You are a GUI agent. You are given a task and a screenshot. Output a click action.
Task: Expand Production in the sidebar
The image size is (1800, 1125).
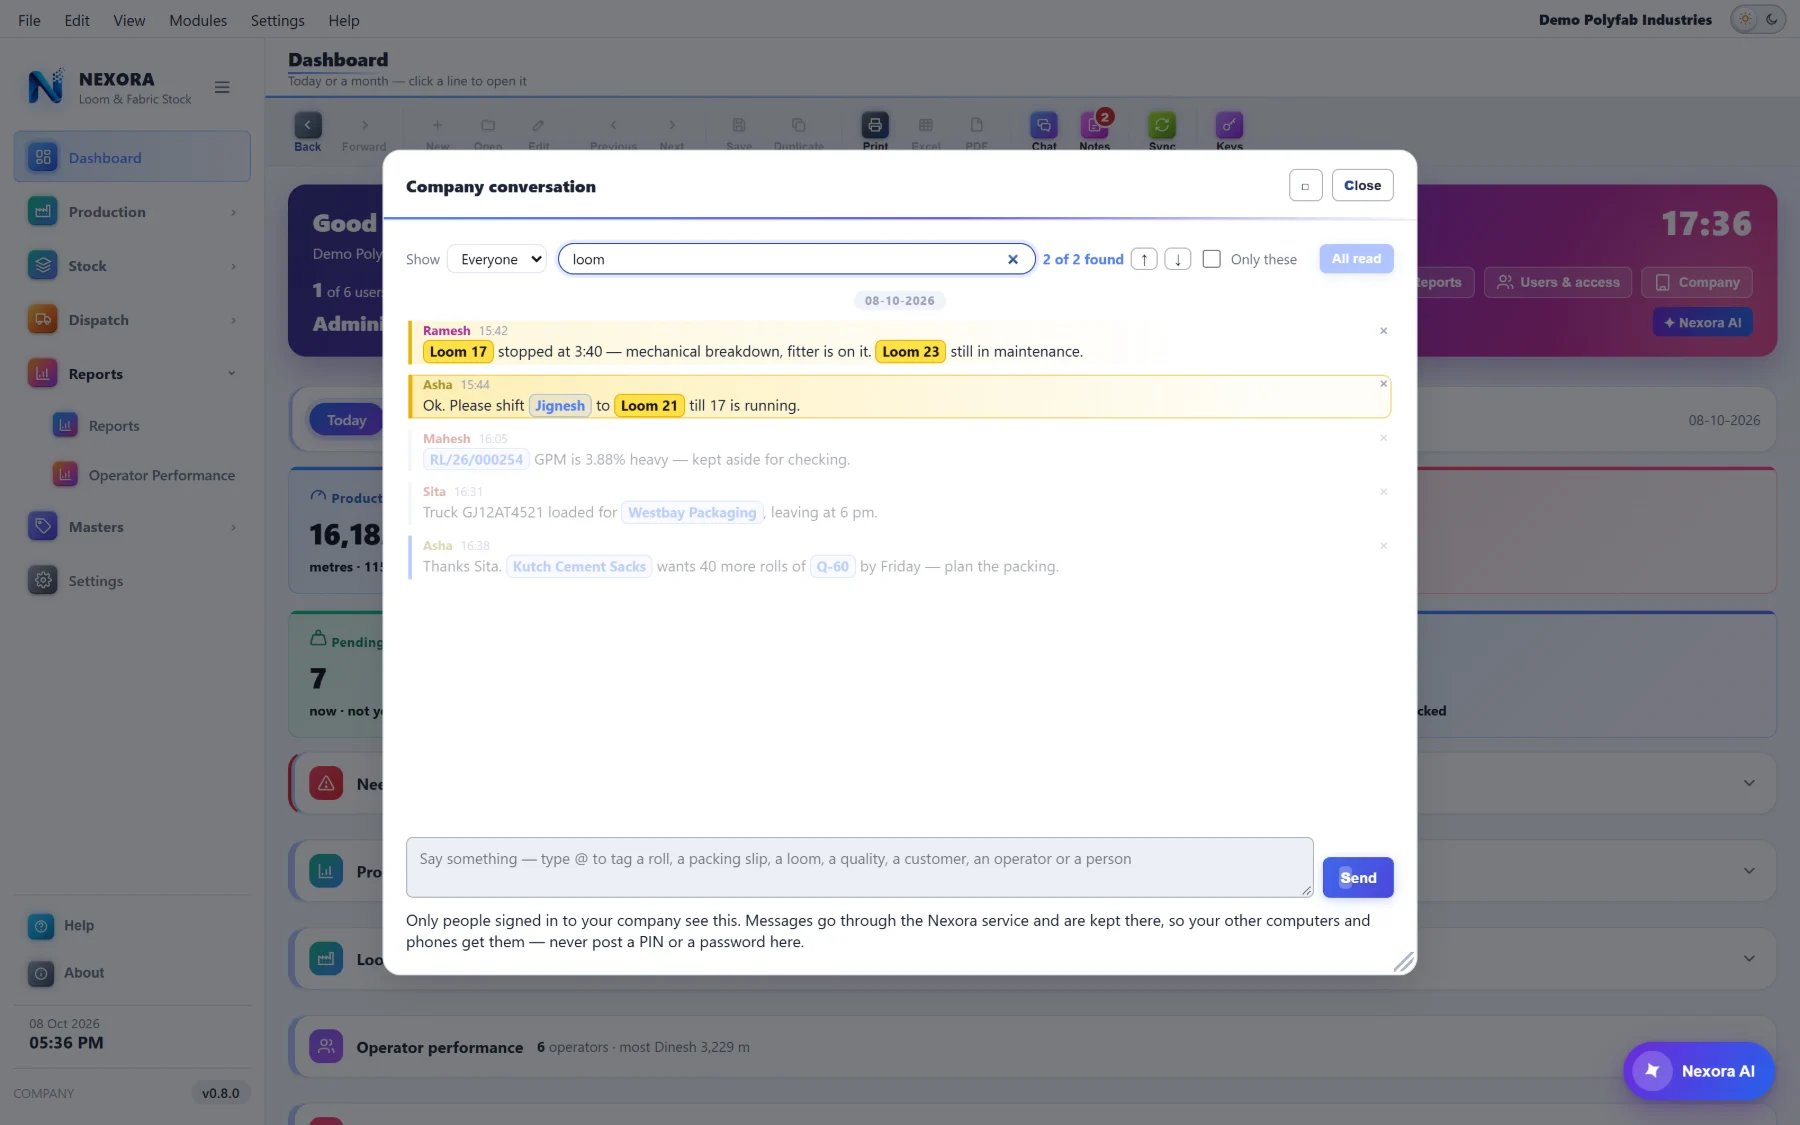tap(132, 212)
